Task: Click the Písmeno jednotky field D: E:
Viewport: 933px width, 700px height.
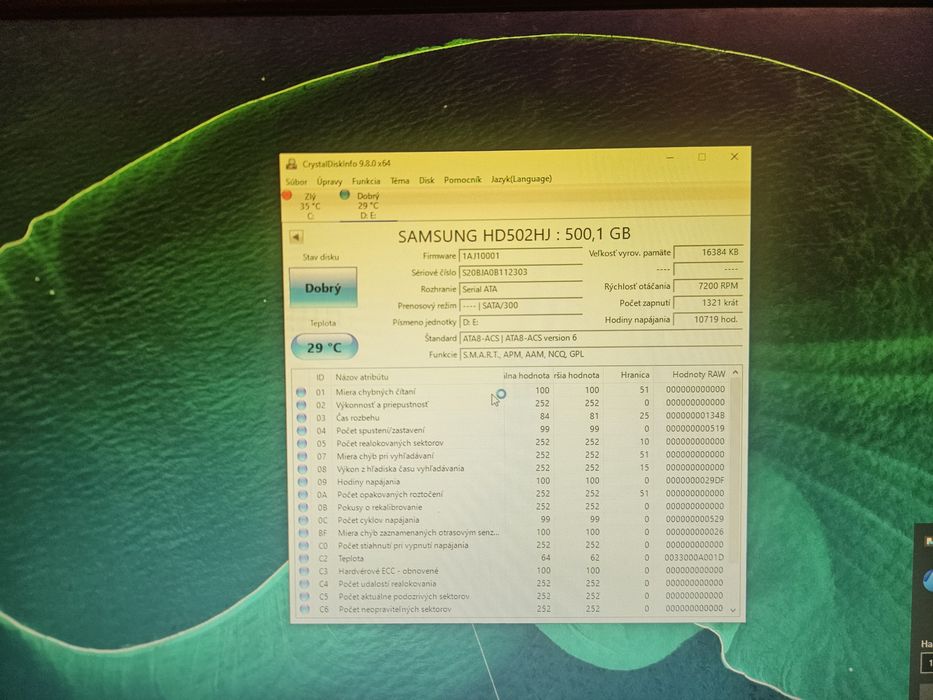Action: coord(520,322)
